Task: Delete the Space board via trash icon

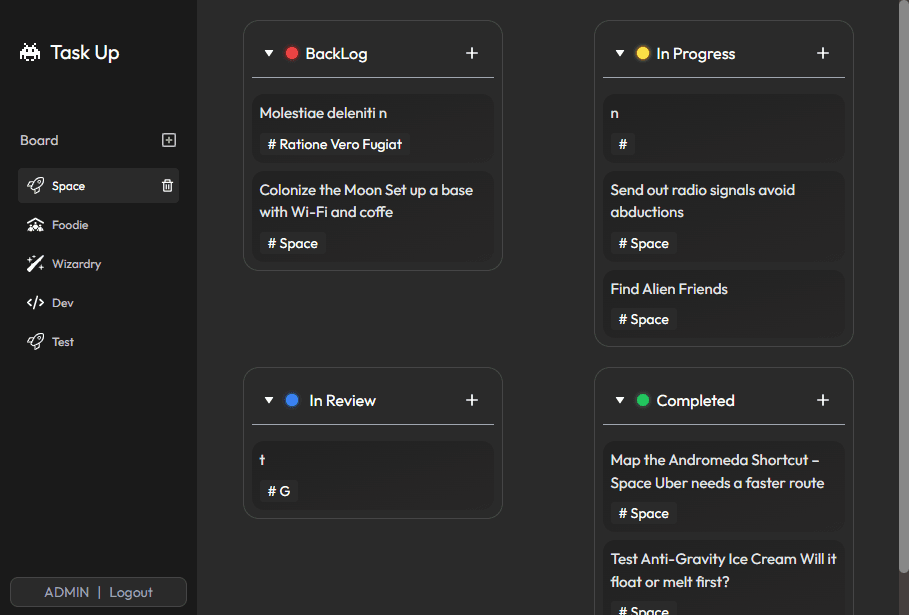Action: click(167, 186)
